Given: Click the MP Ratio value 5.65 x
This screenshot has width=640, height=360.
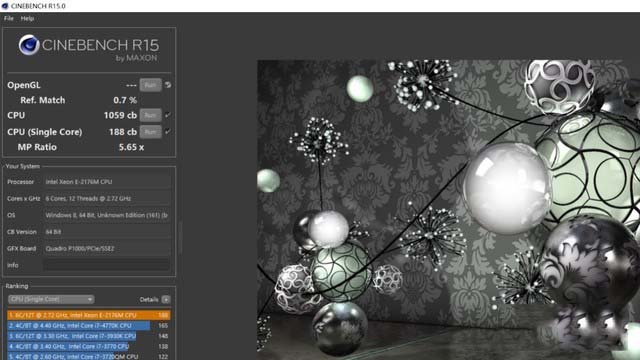Looking at the screenshot, I should pos(131,147).
